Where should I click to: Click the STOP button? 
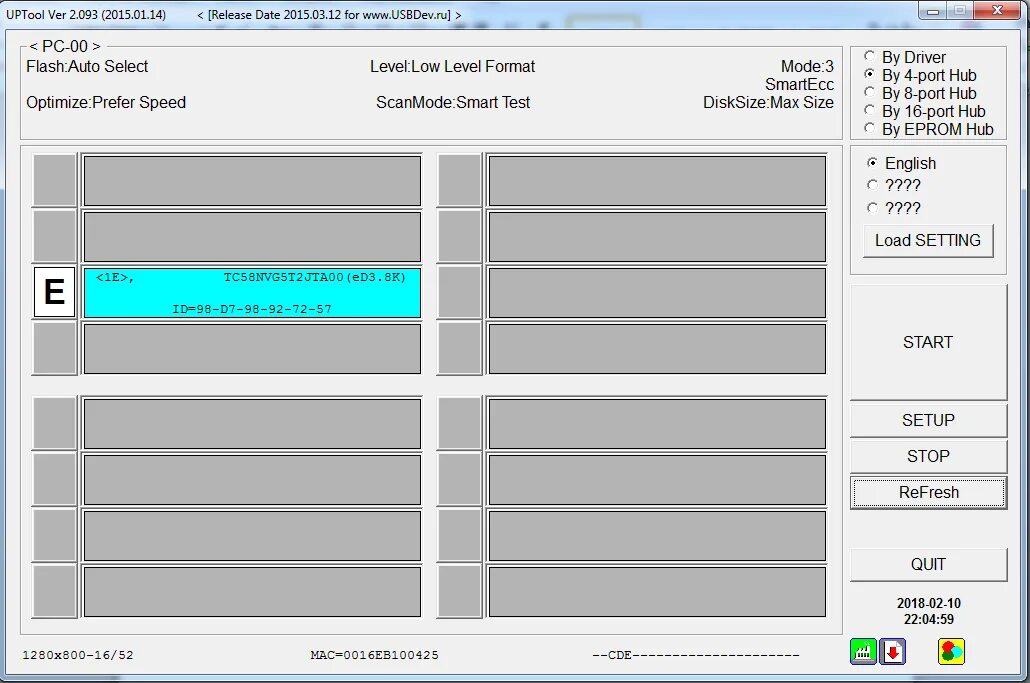pyautogui.click(x=928, y=456)
